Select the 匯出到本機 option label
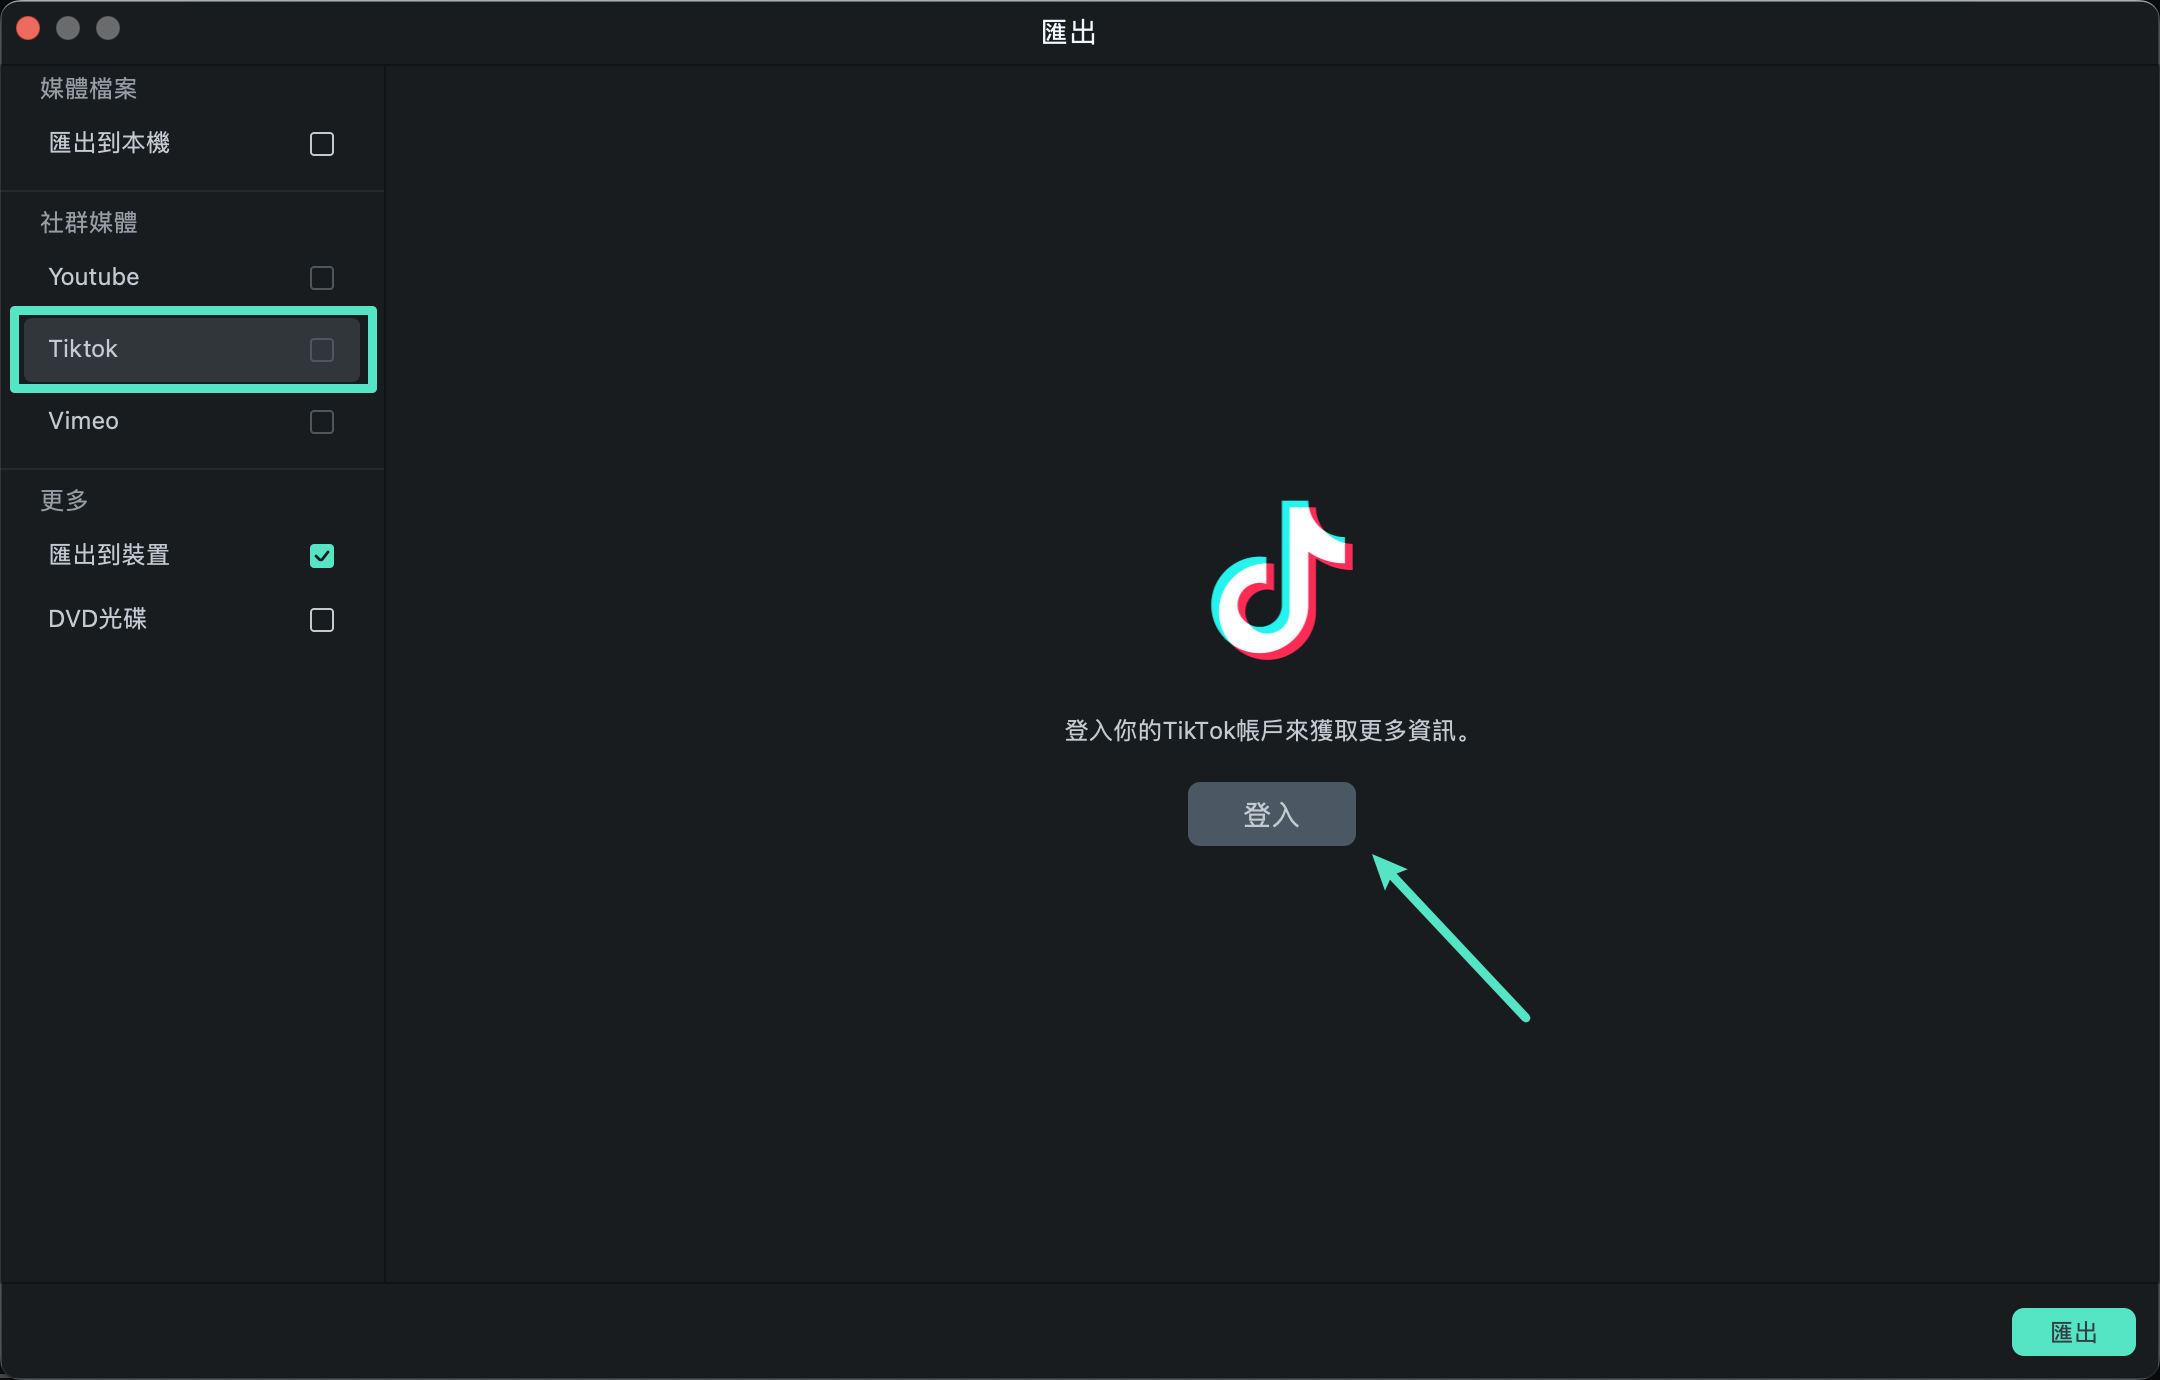The image size is (2160, 1380). coord(109,143)
